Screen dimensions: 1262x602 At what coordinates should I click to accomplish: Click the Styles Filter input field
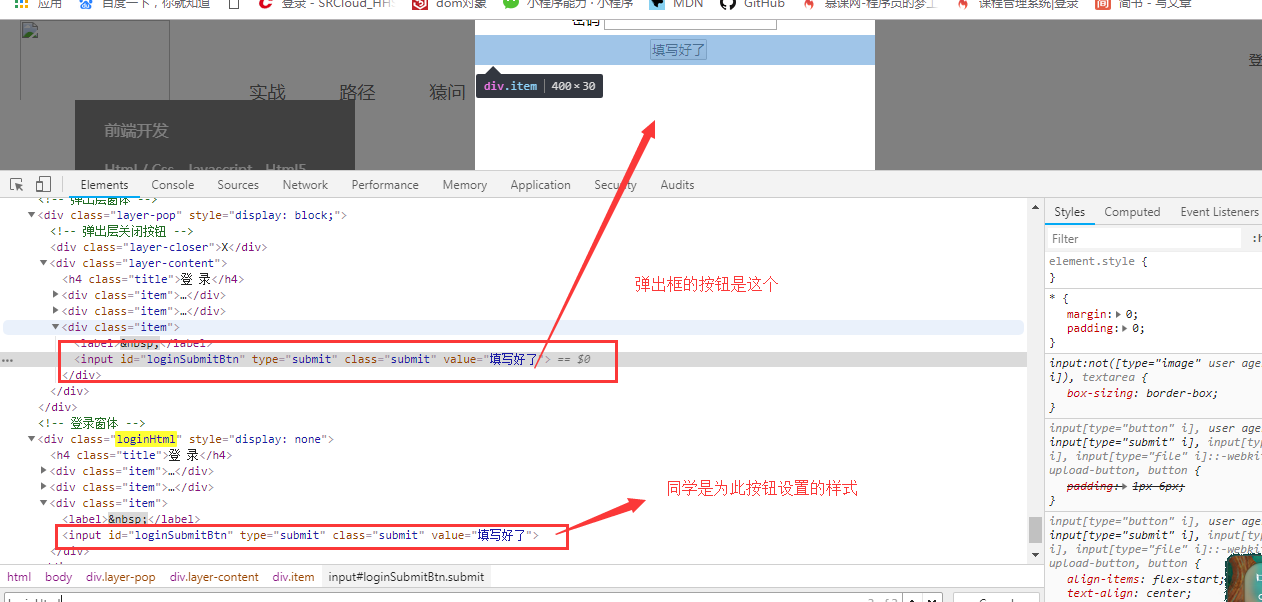(1144, 239)
